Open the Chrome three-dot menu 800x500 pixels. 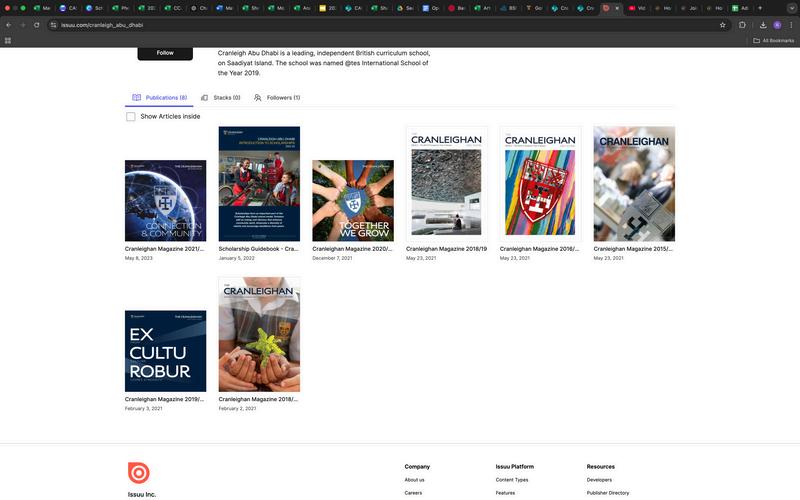(791, 24)
